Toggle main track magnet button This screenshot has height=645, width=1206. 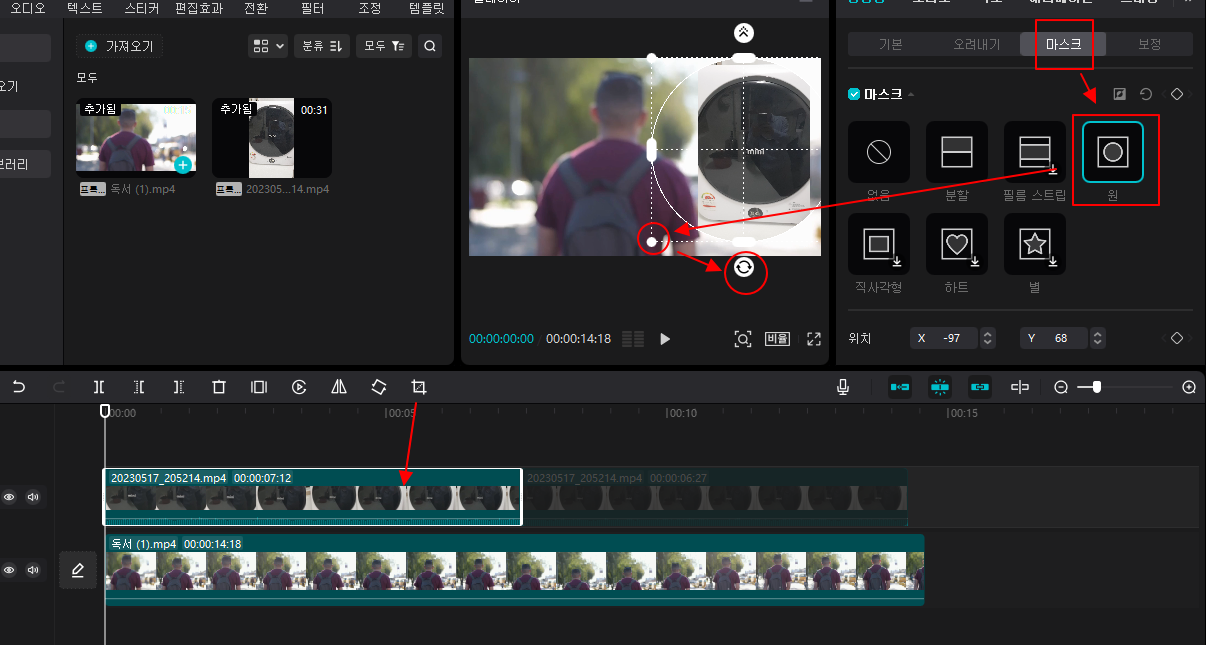pyautogui.click(x=900, y=387)
